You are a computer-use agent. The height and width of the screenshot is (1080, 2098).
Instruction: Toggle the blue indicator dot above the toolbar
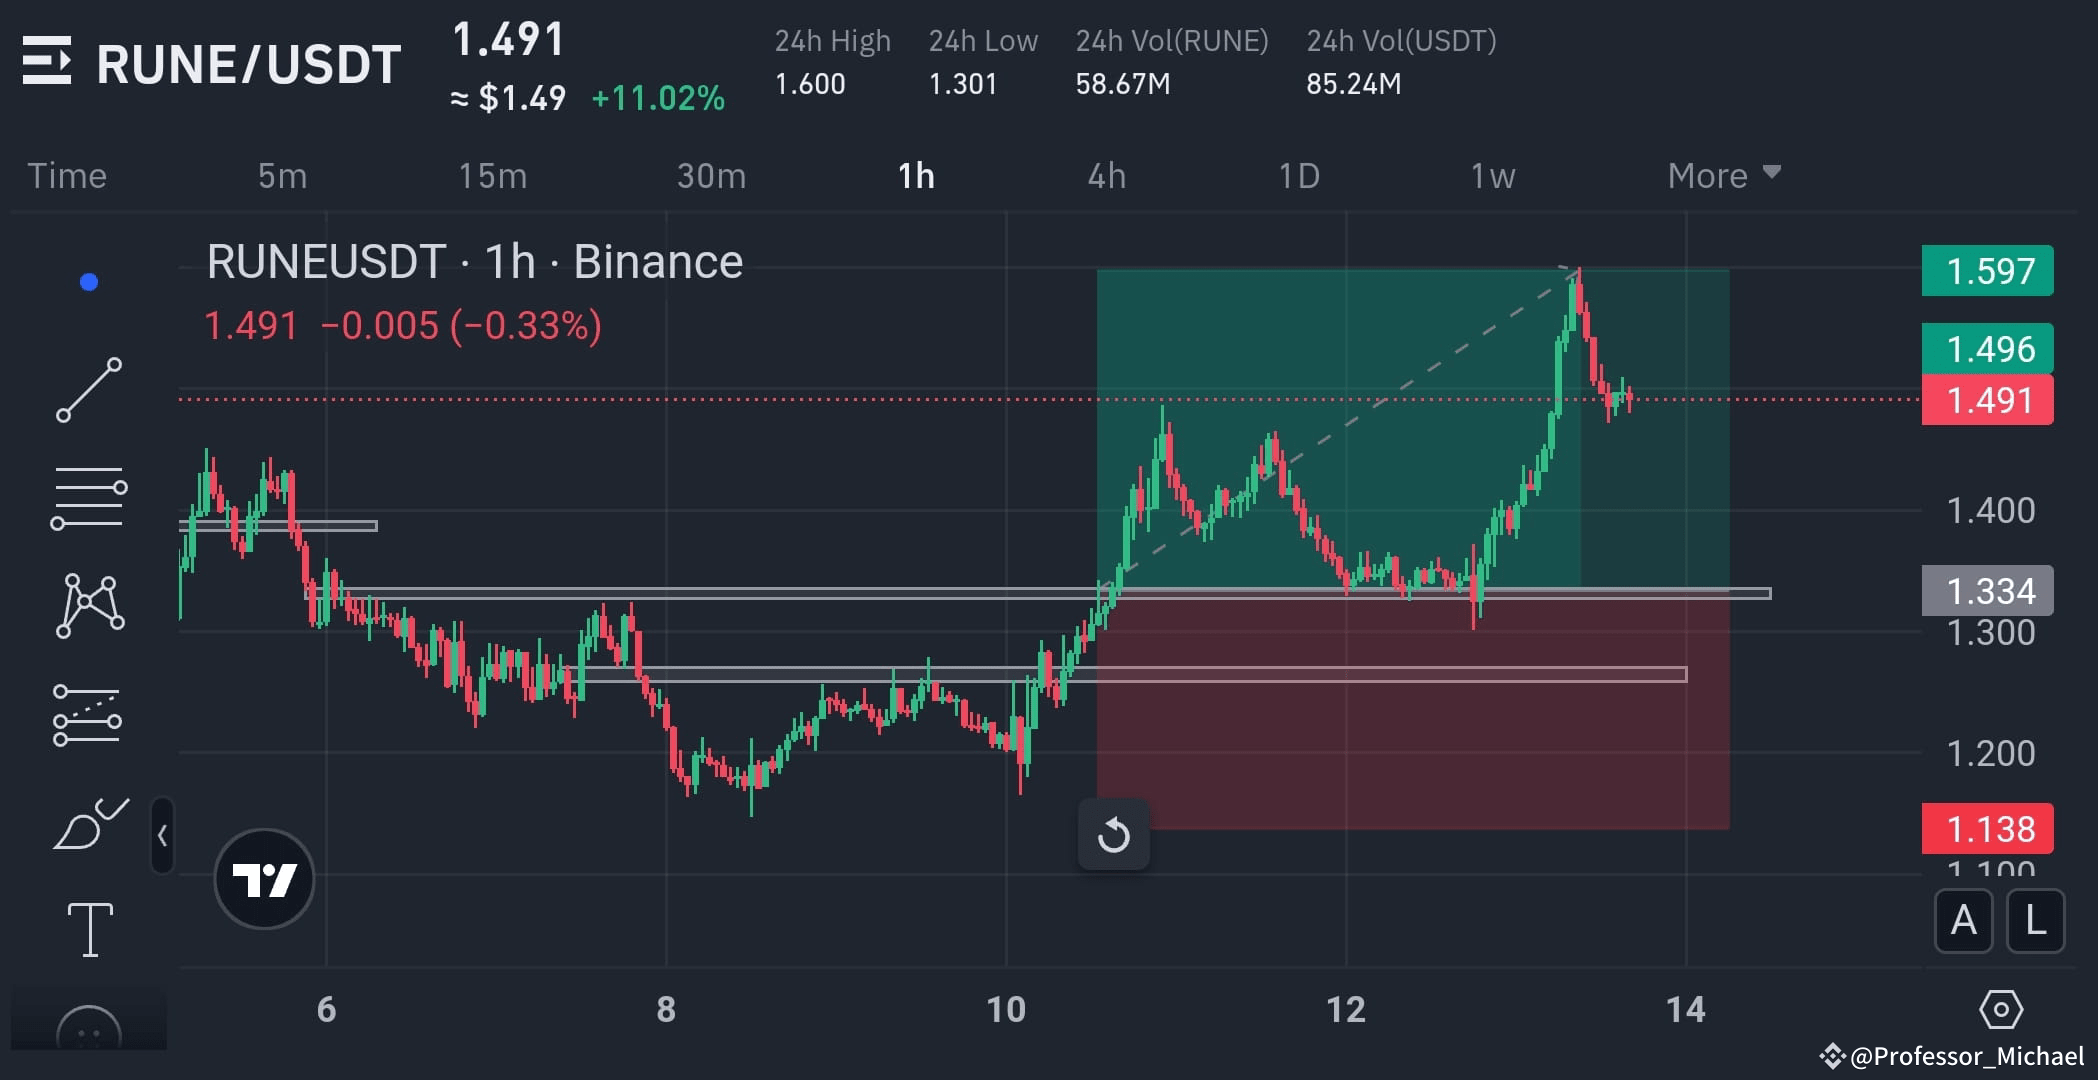[90, 281]
